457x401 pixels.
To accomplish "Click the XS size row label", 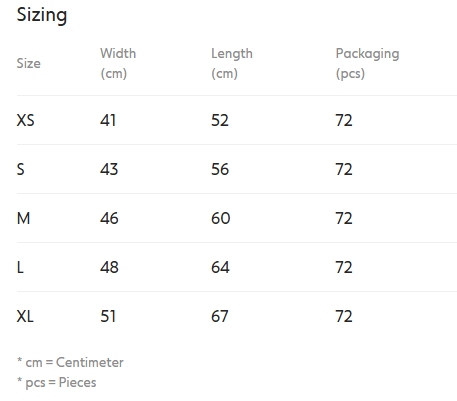I will click(x=25, y=120).
